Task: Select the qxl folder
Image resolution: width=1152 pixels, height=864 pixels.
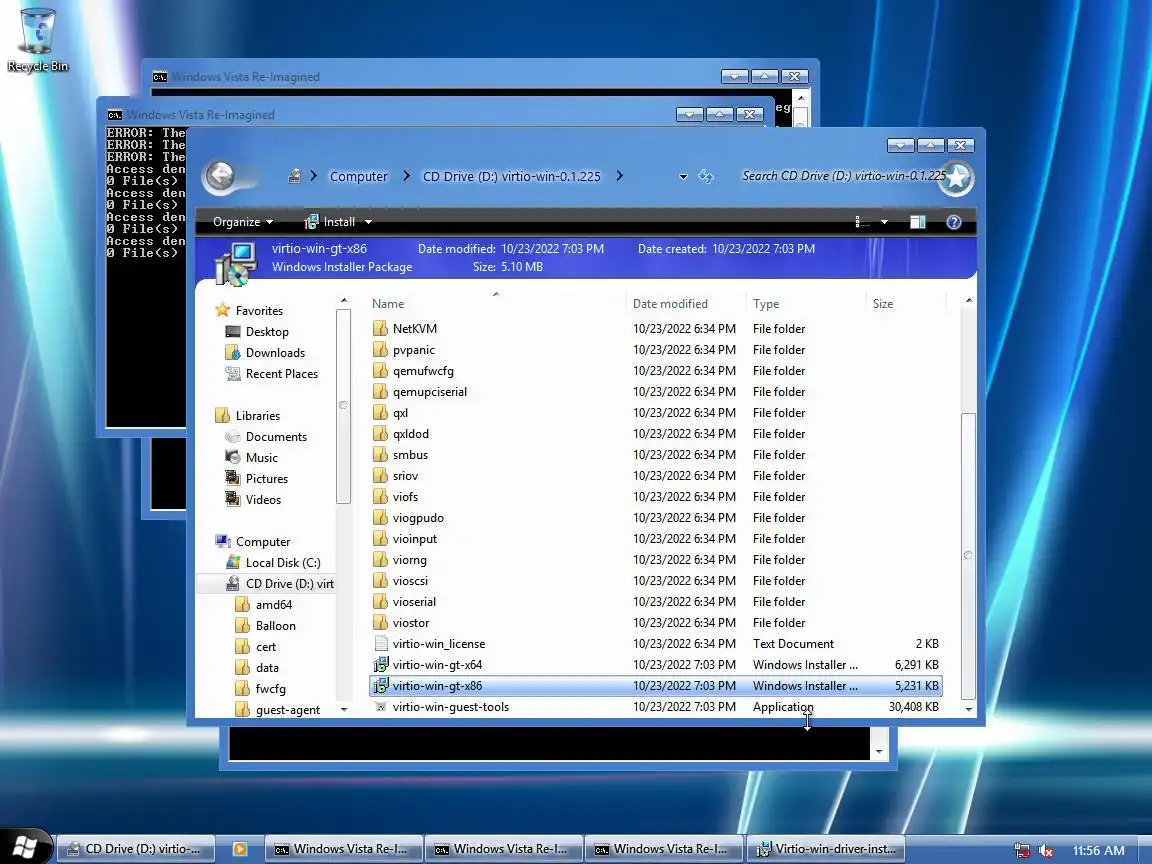Action: click(x=655, y=413)
